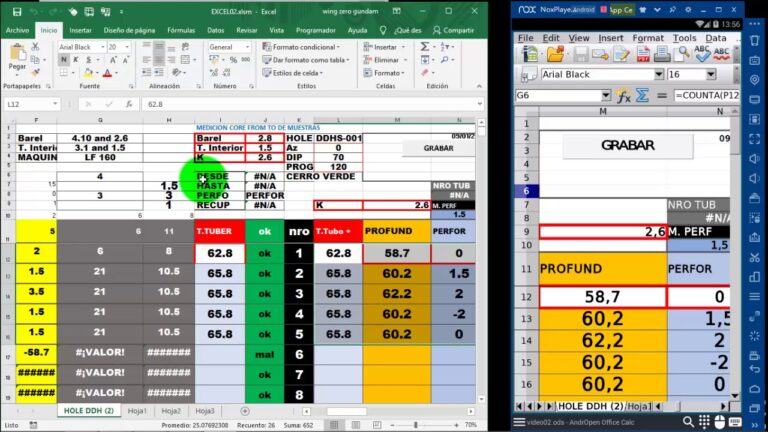The height and width of the screenshot is (432, 768).
Task: Click the red font color swatch
Action: 107,73
